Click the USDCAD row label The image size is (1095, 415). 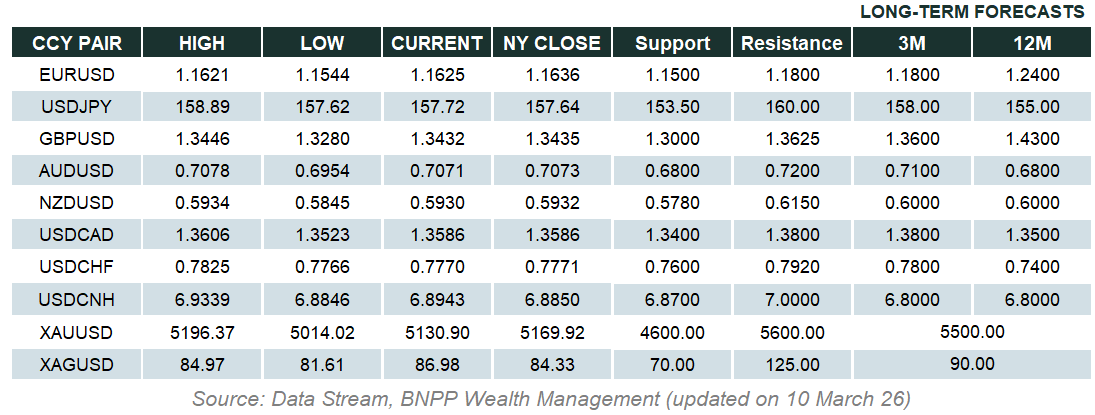(x=77, y=236)
